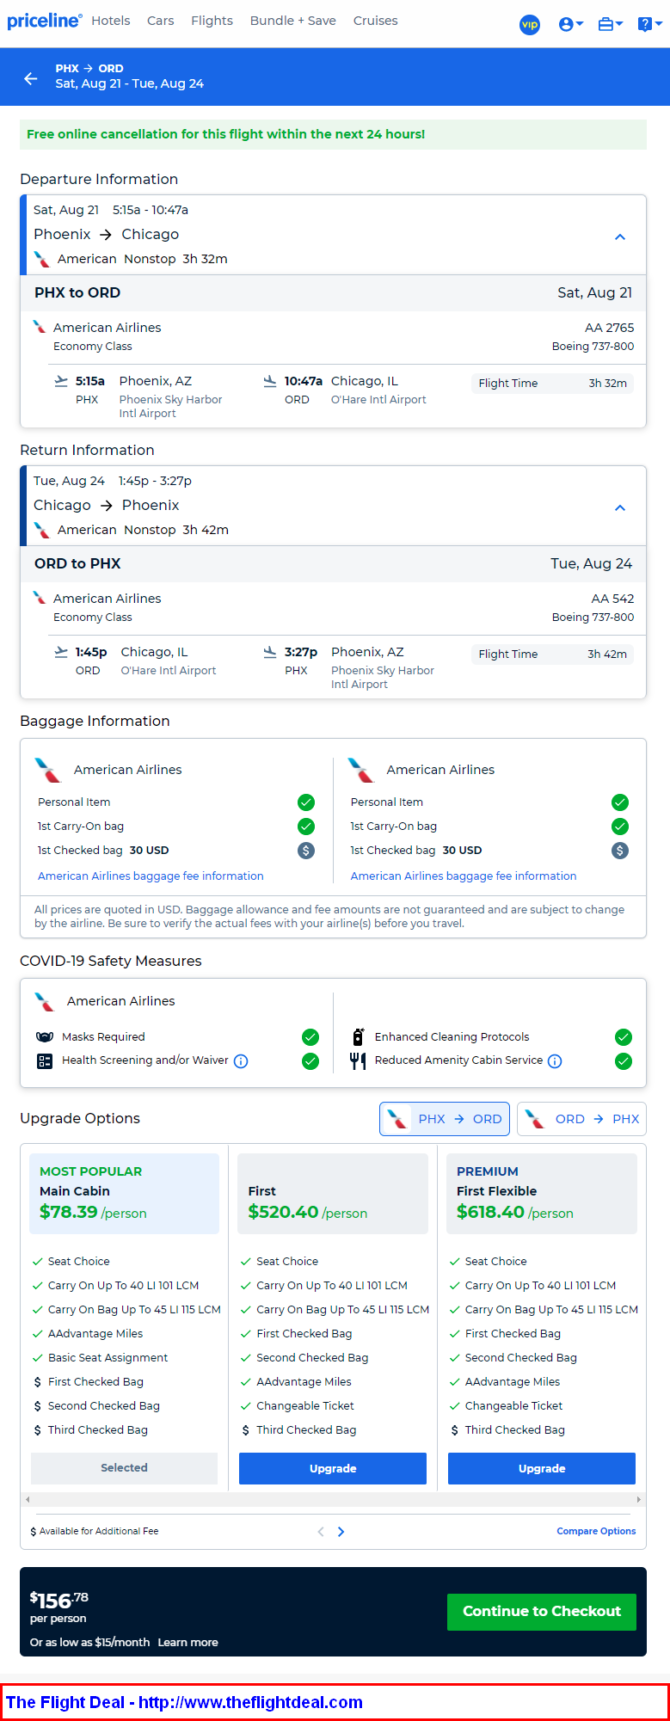Open the Flights menu item
Screen dimensions: 670x1721
[212, 20]
